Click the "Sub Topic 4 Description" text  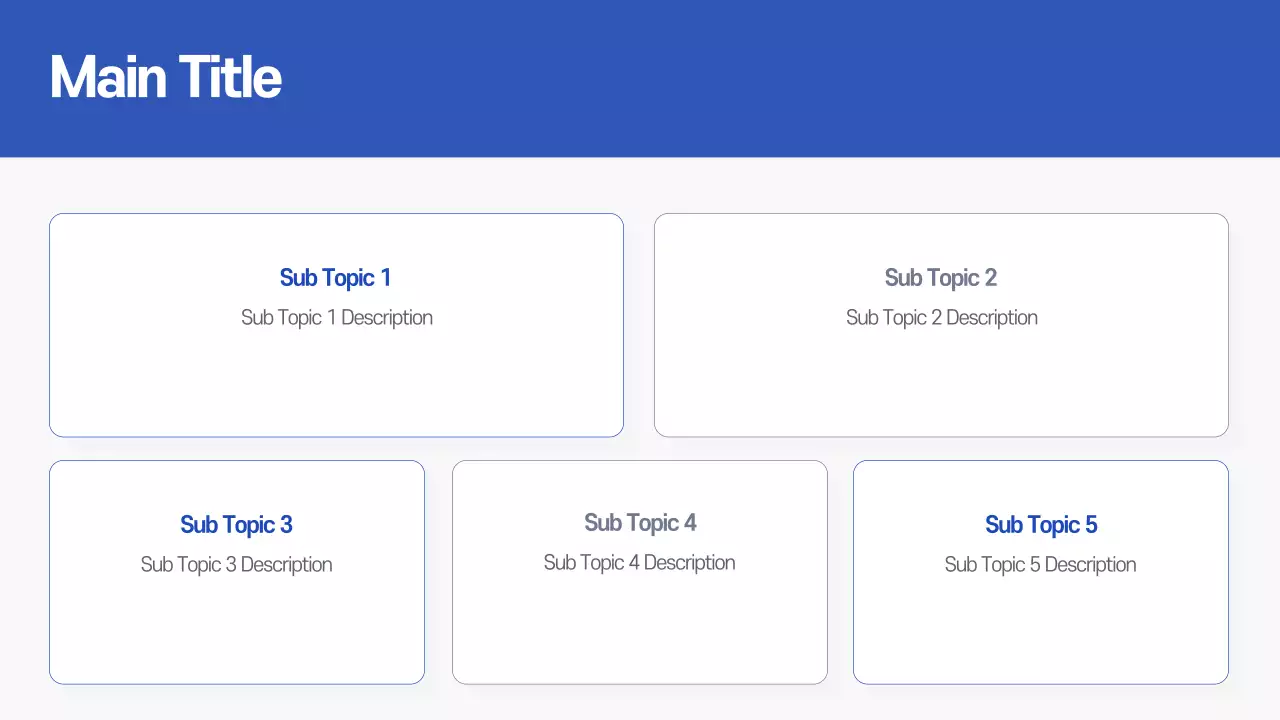click(640, 563)
